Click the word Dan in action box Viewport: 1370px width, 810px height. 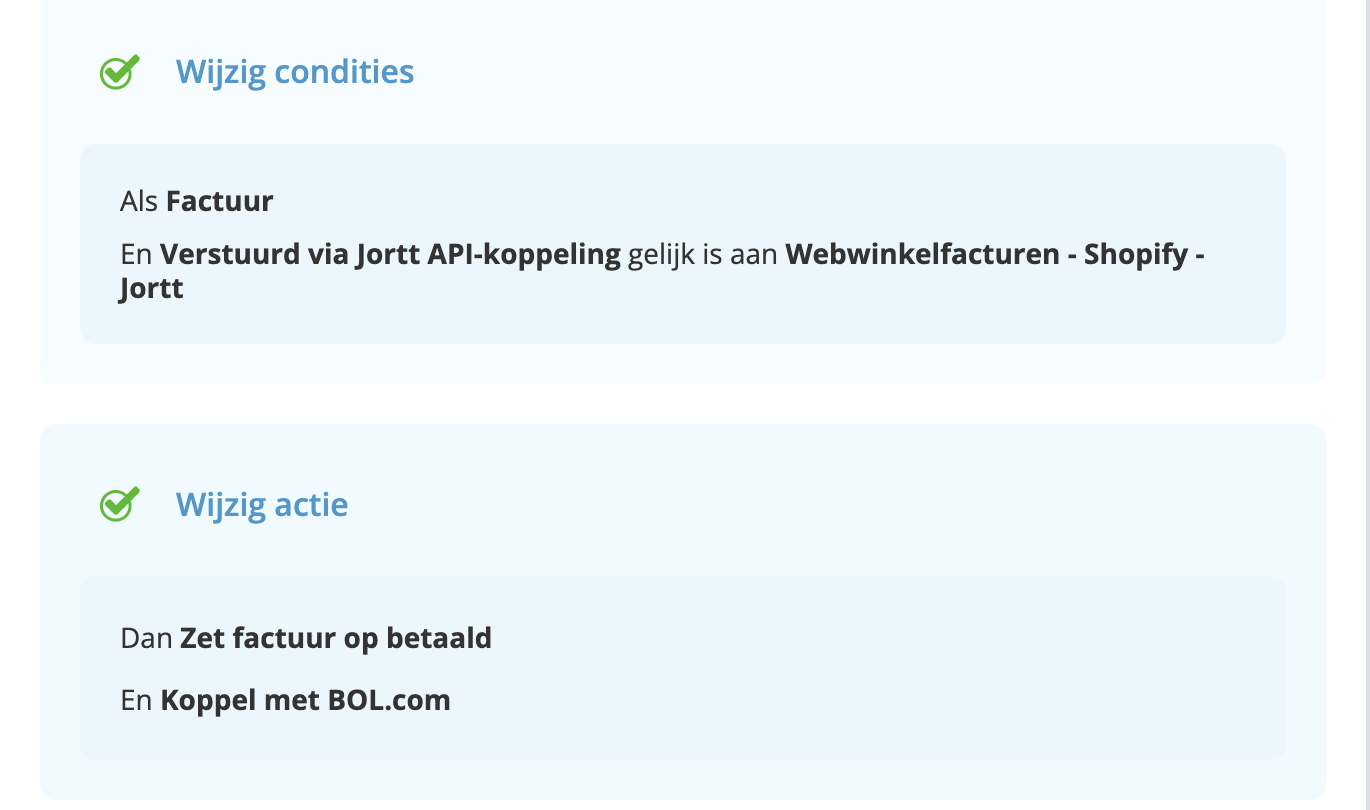(146, 637)
